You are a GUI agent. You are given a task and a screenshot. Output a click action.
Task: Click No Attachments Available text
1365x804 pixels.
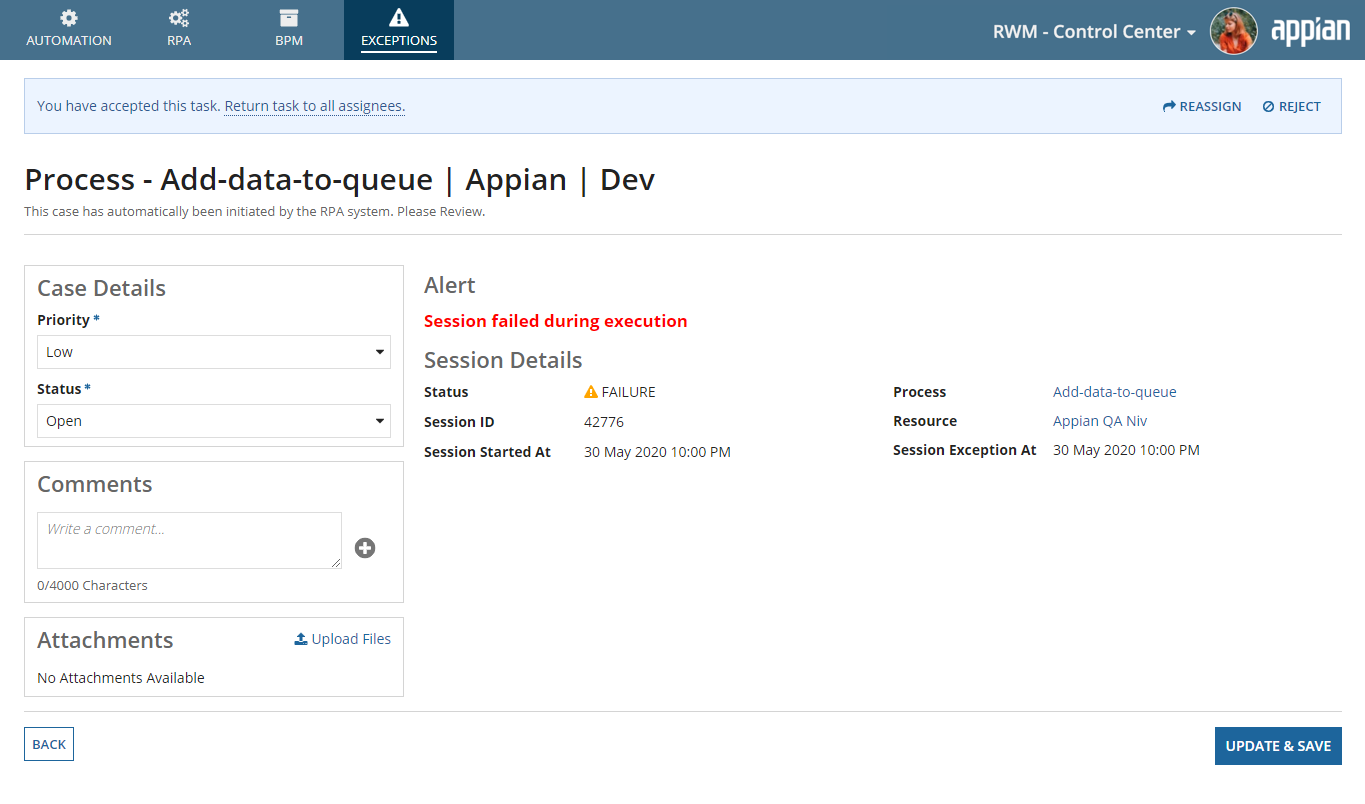point(121,678)
